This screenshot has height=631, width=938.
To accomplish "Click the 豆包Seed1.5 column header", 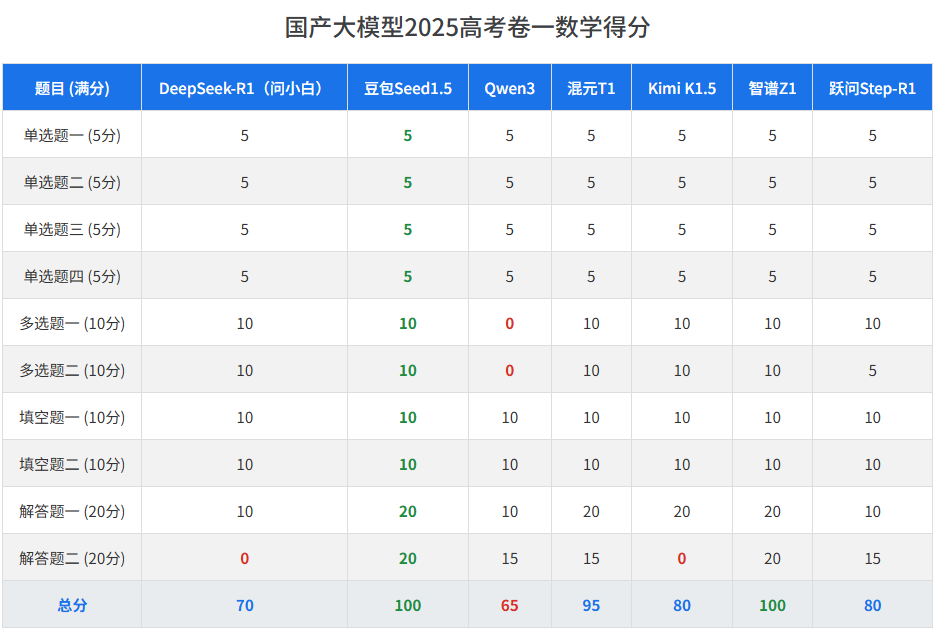I will (408, 89).
